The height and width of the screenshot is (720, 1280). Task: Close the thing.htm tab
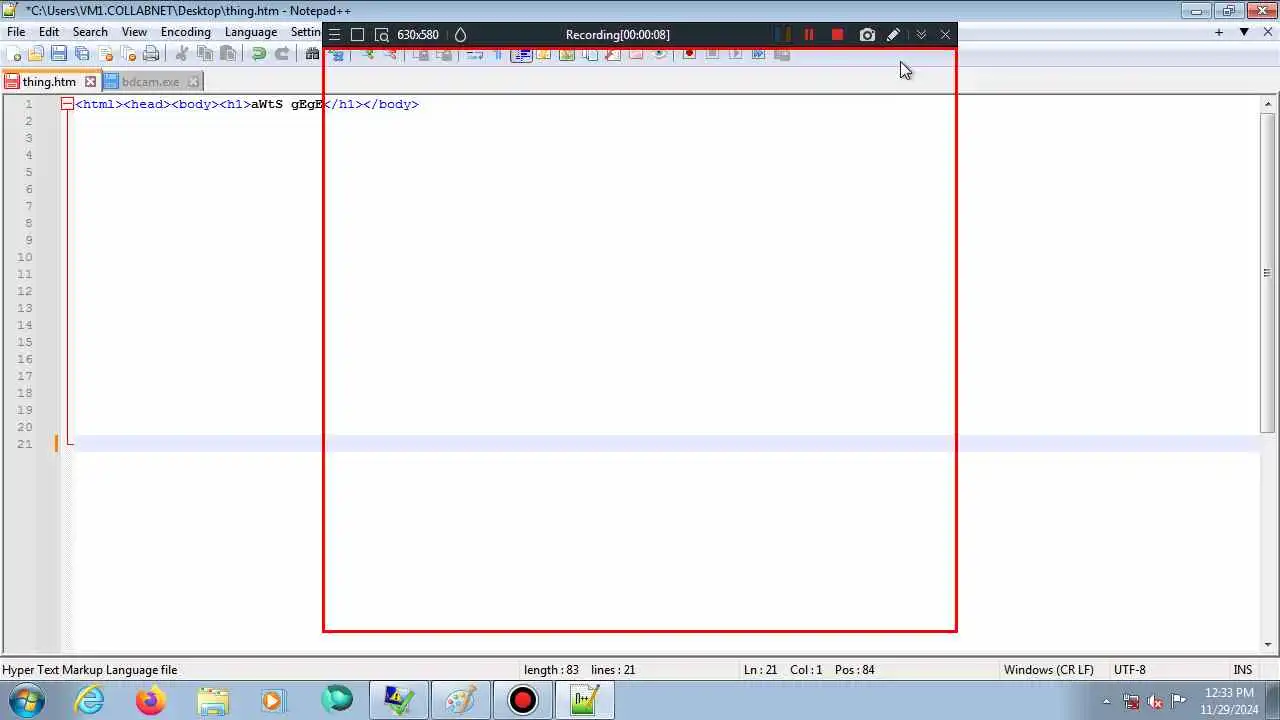pos(90,82)
